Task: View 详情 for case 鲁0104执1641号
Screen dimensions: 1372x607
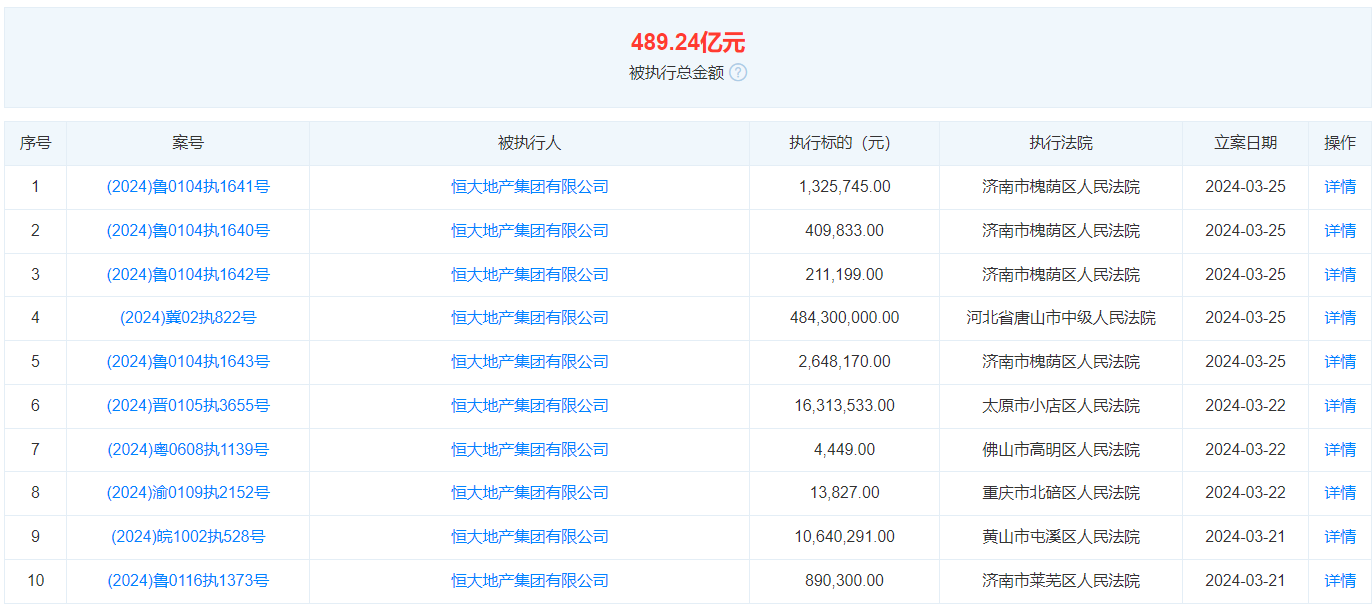Action: click(1340, 186)
